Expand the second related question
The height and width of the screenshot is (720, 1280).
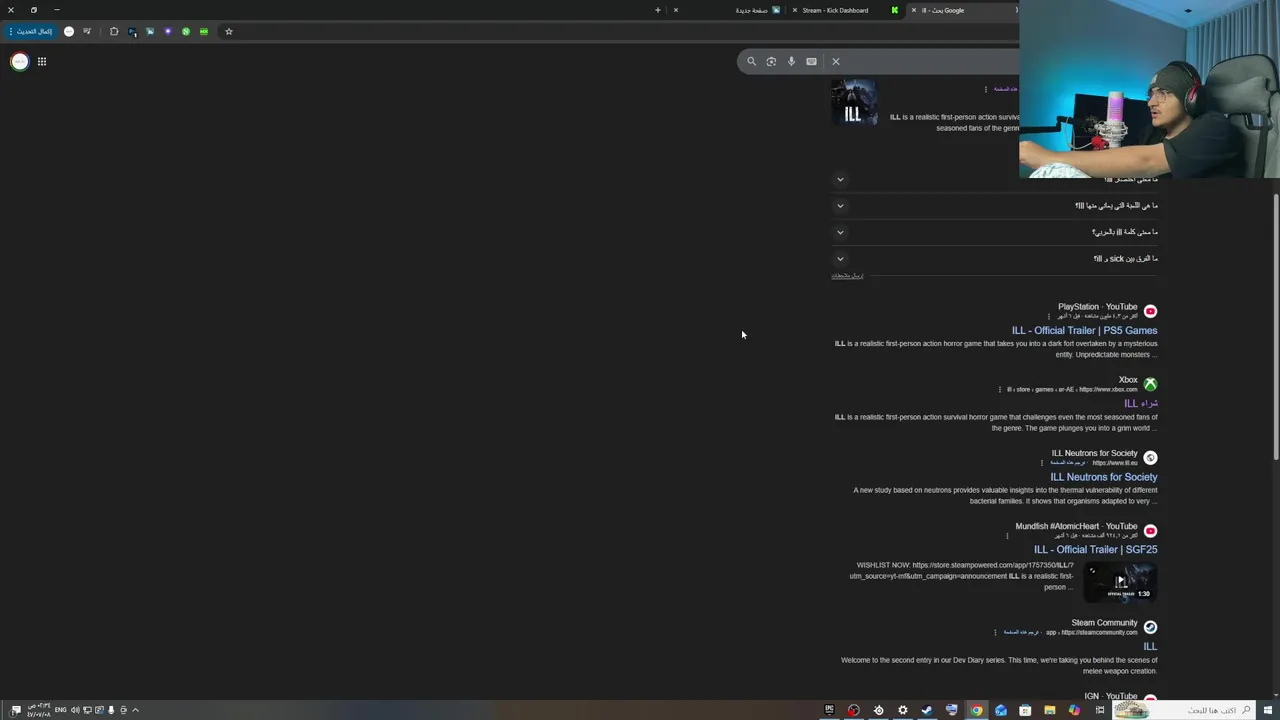pyautogui.click(x=840, y=206)
